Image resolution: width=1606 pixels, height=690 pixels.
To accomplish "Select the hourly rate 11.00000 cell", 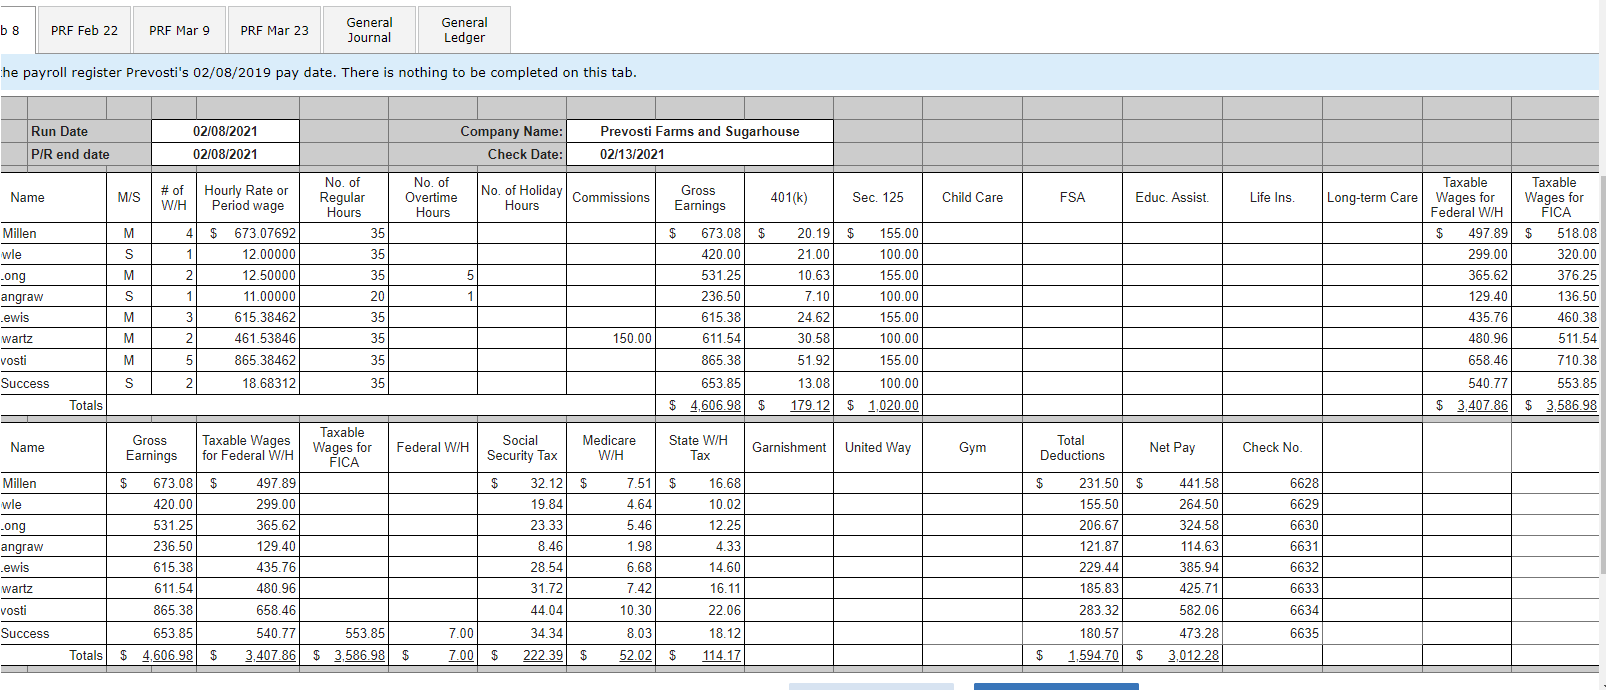I will click(247, 296).
